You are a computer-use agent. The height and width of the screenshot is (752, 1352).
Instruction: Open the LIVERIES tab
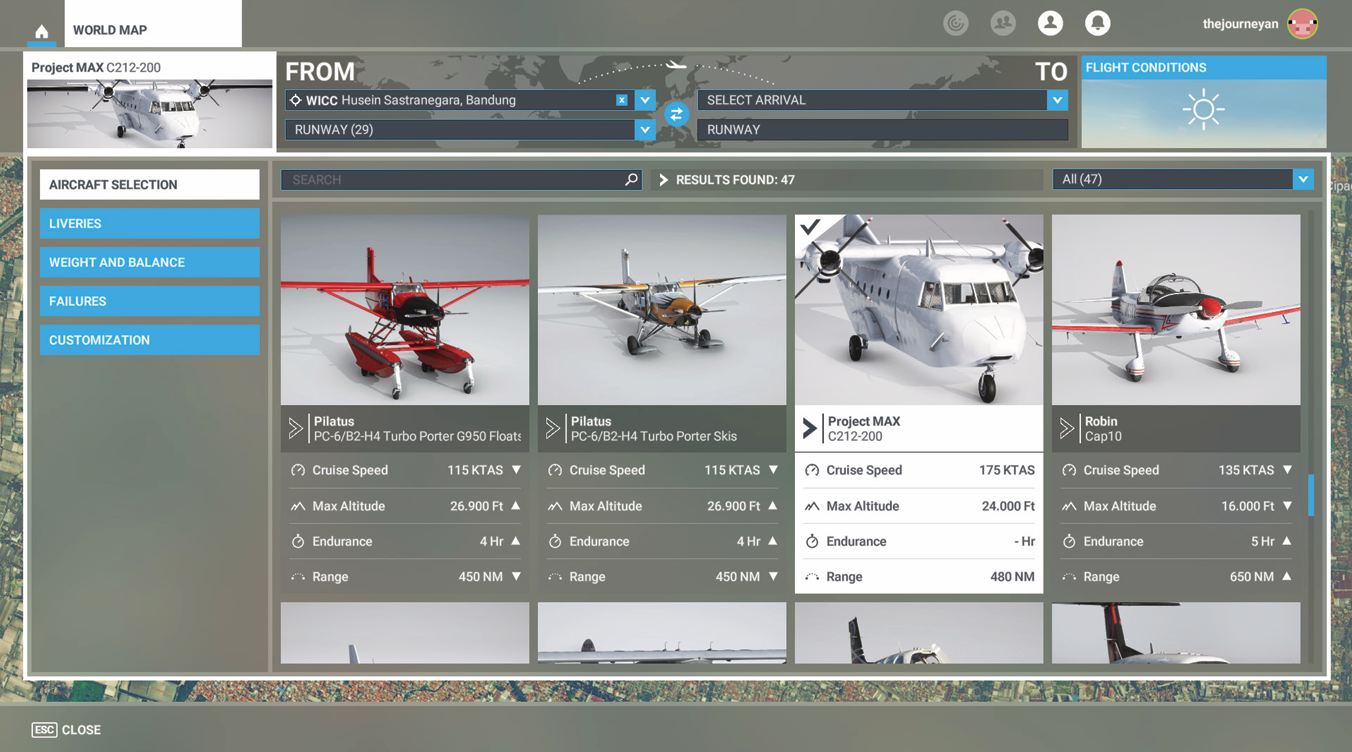click(149, 223)
